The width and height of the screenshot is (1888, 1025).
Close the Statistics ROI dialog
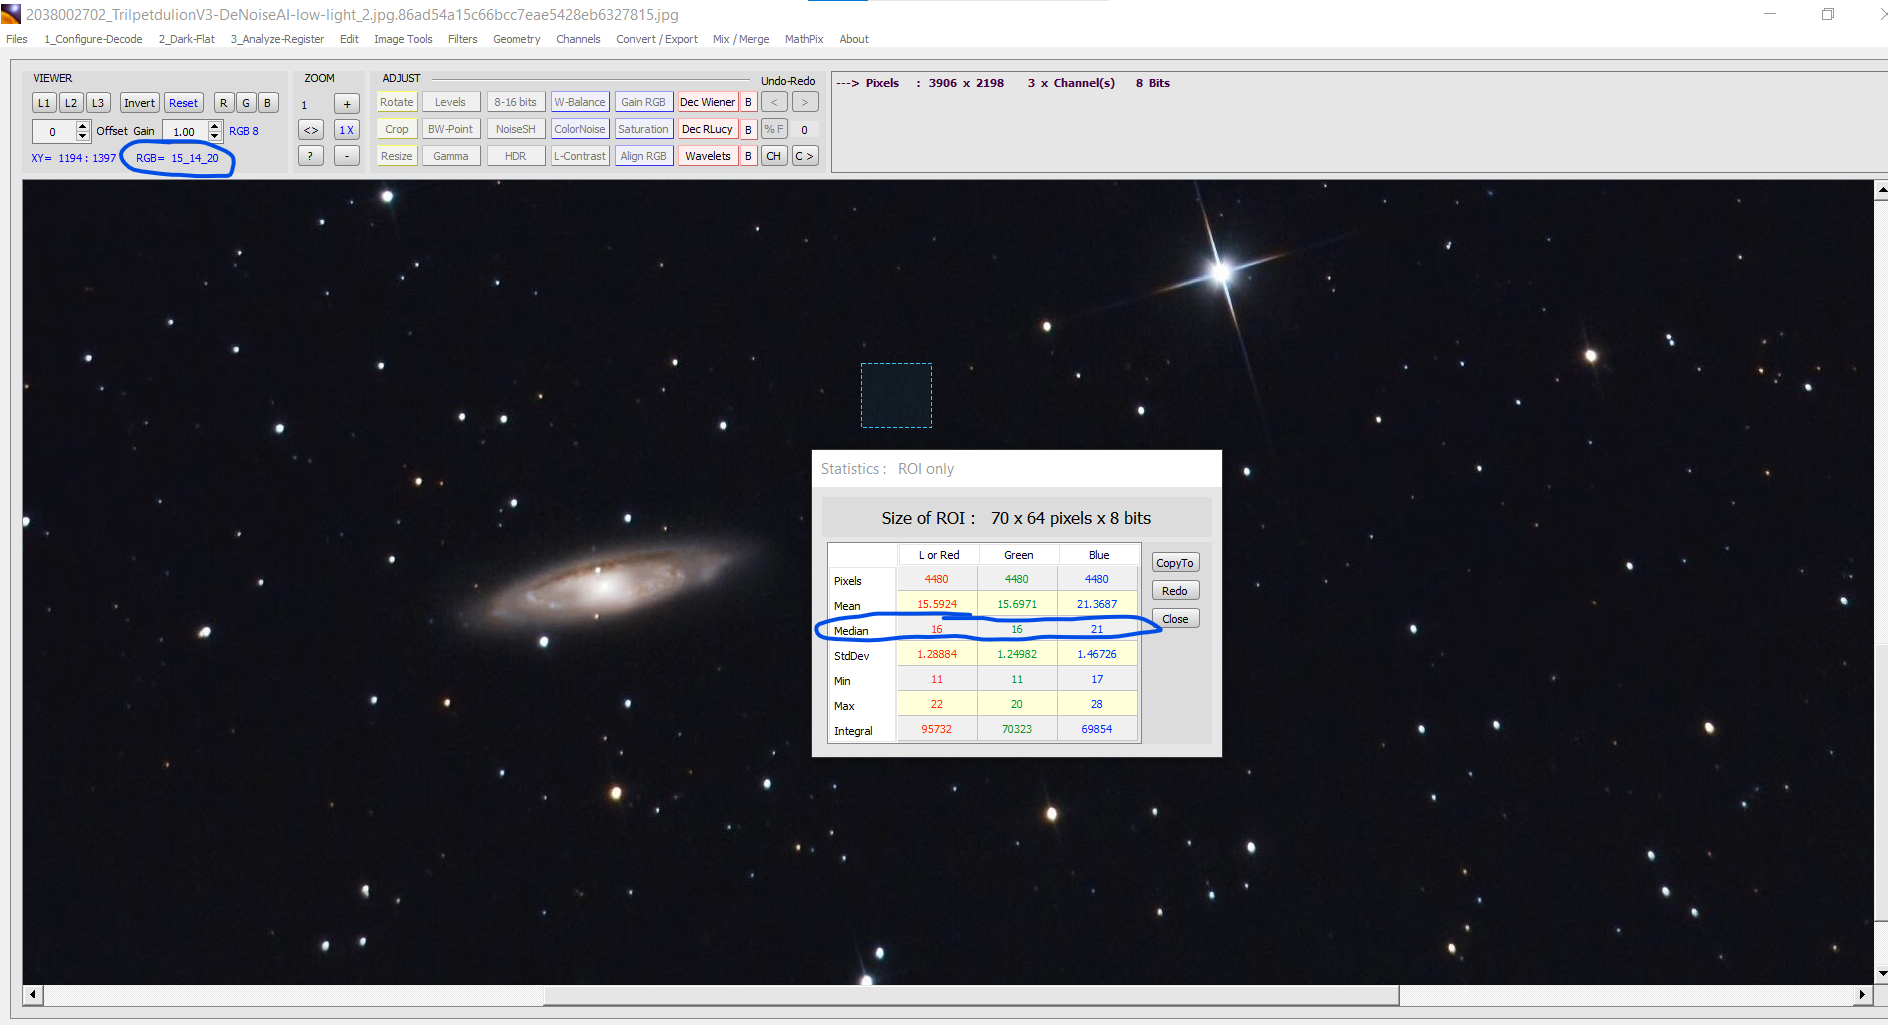(x=1175, y=619)
